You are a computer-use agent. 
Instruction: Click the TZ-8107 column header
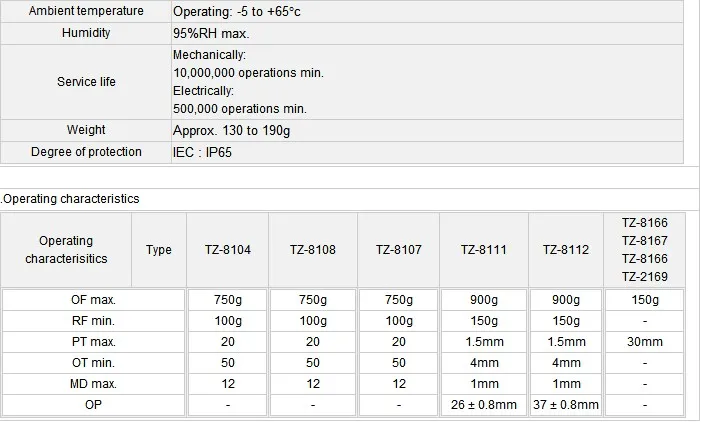coord(398,250)
